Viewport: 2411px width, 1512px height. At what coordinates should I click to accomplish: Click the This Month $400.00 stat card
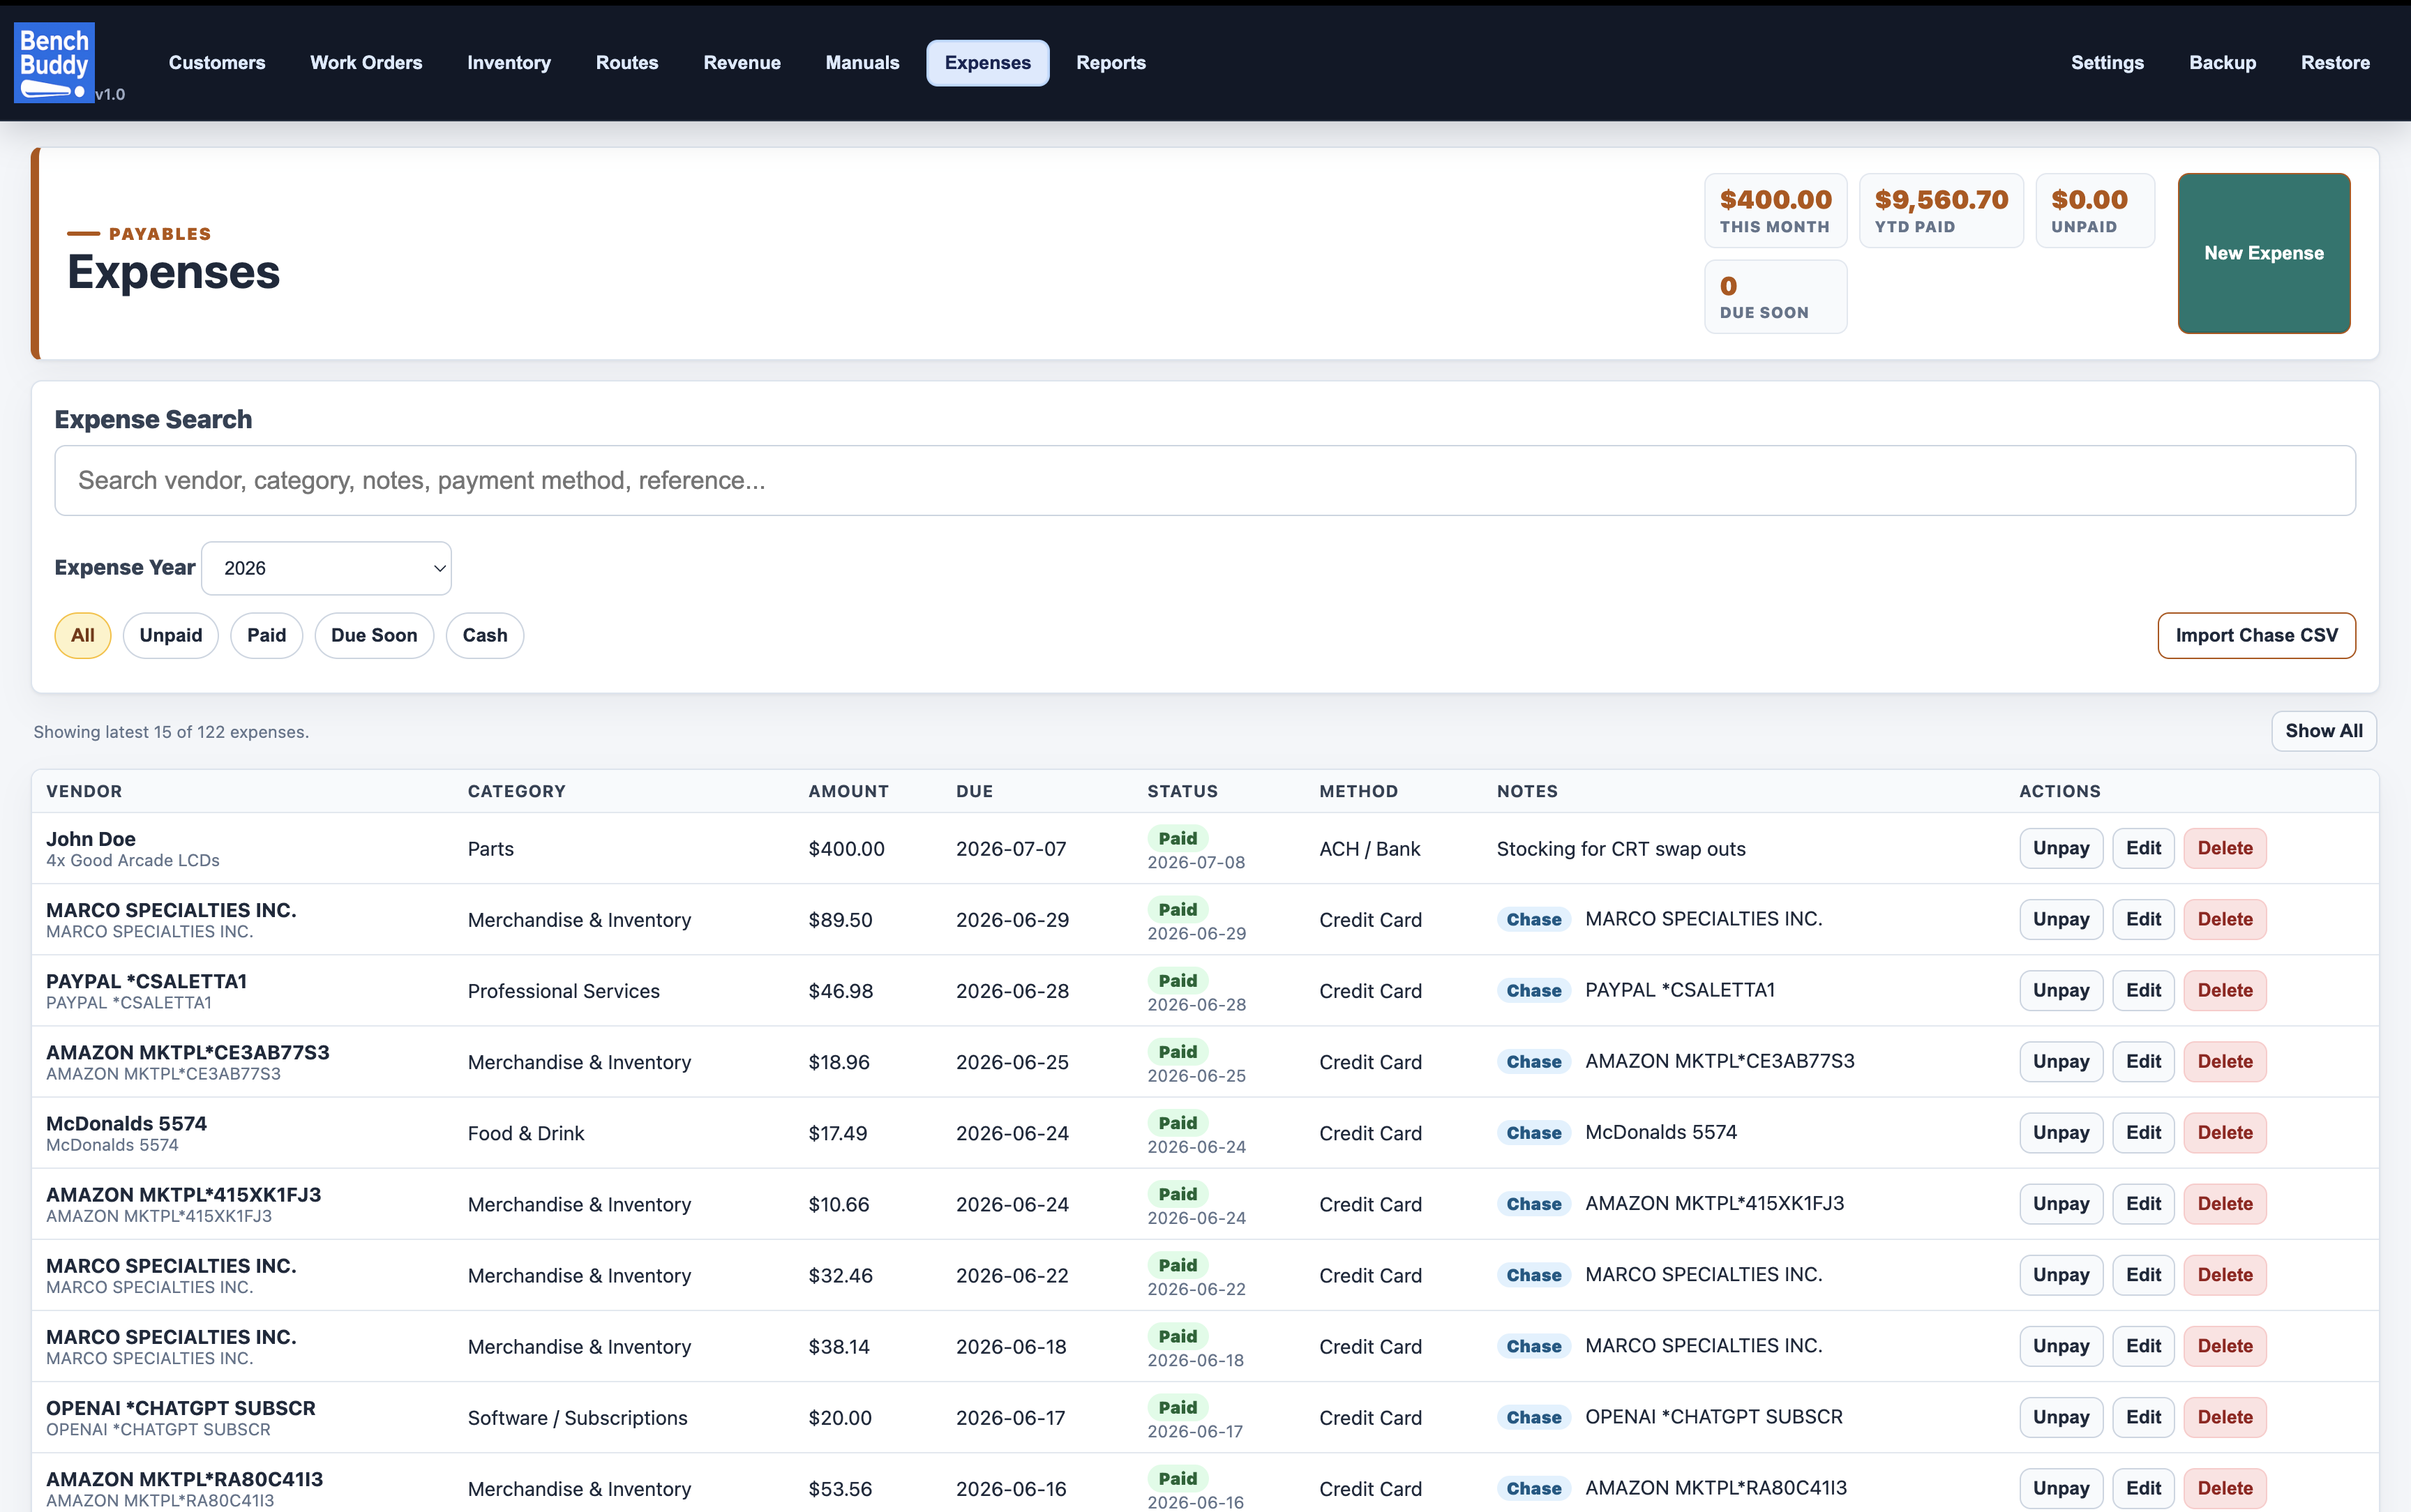click(1775, 211)
